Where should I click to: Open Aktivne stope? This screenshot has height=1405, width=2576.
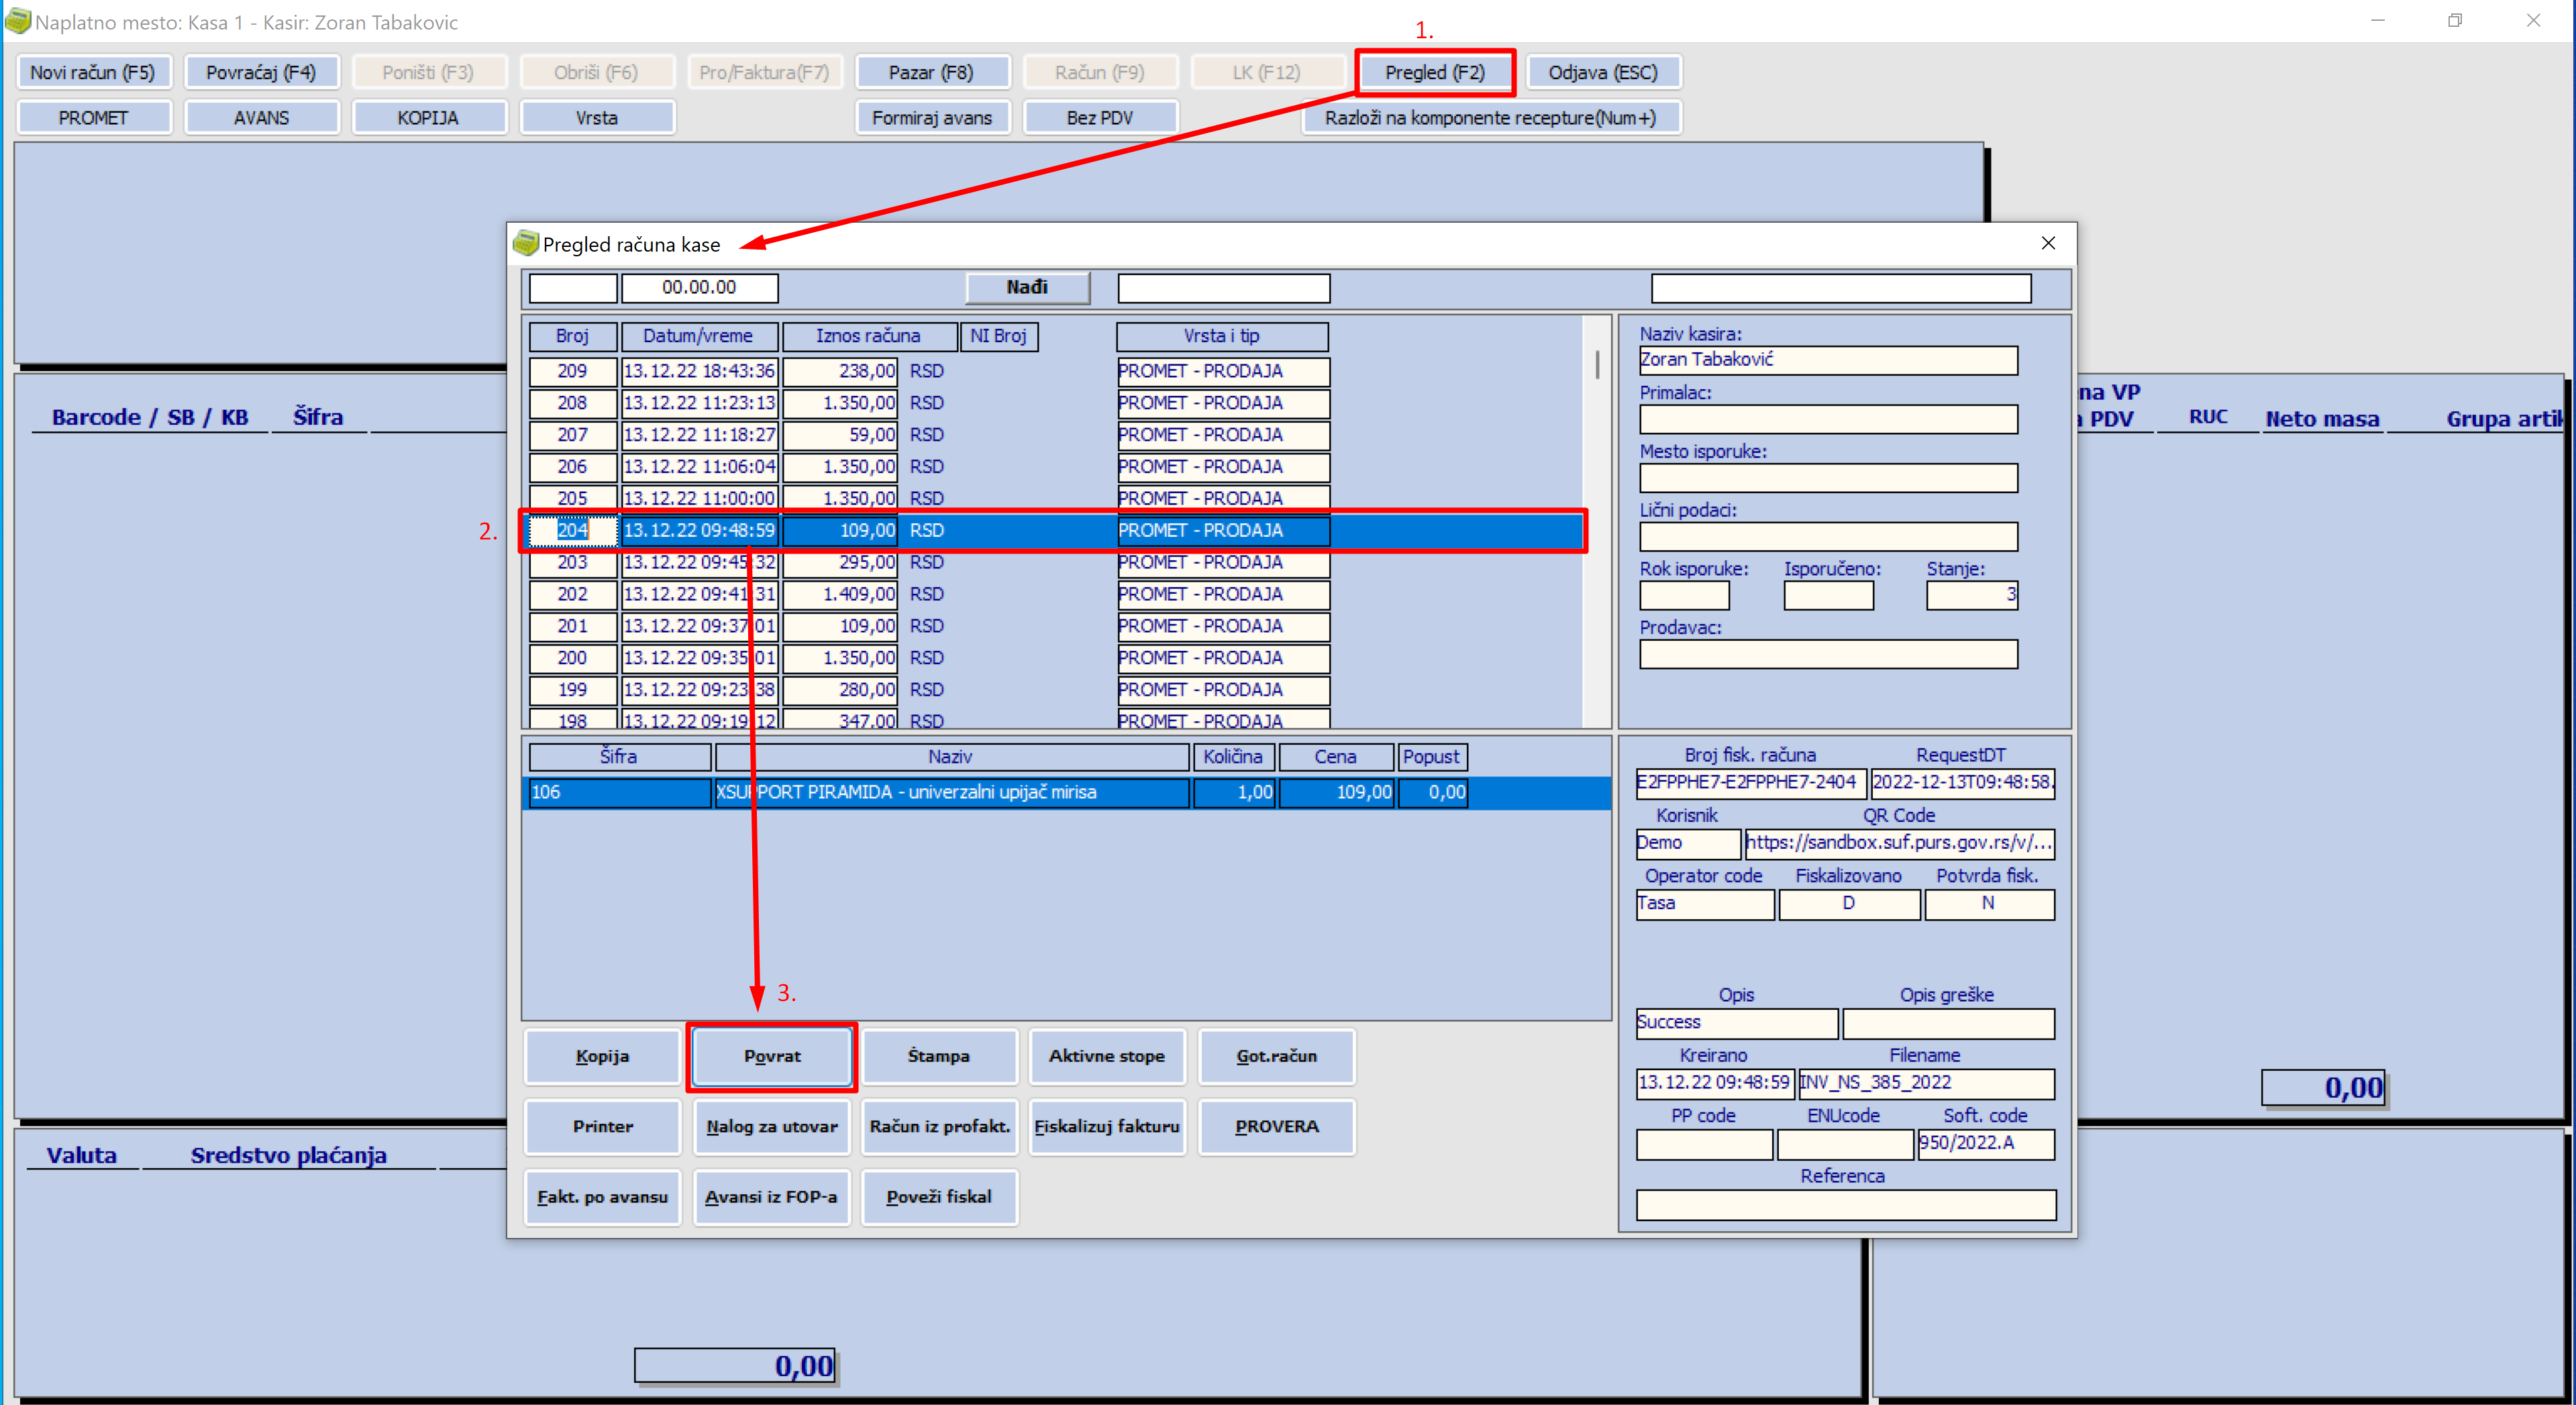1106,1056
